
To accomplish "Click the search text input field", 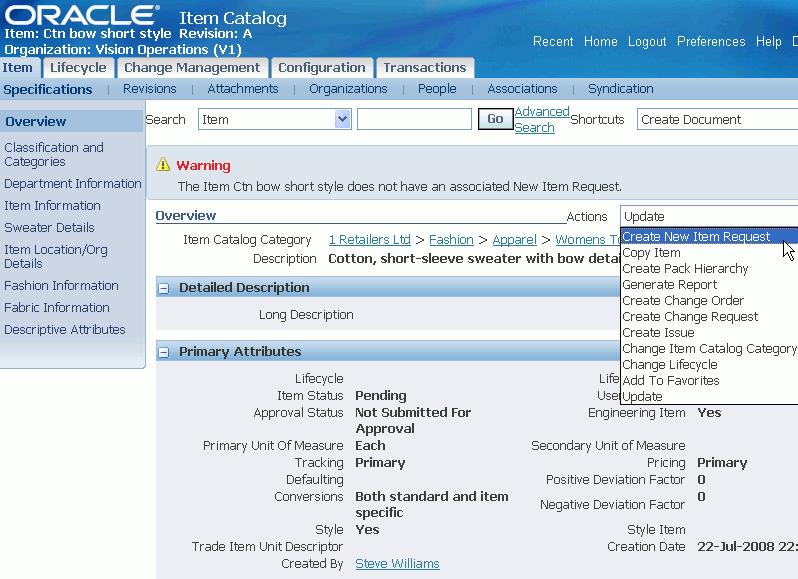I will [x=414, y=120].
